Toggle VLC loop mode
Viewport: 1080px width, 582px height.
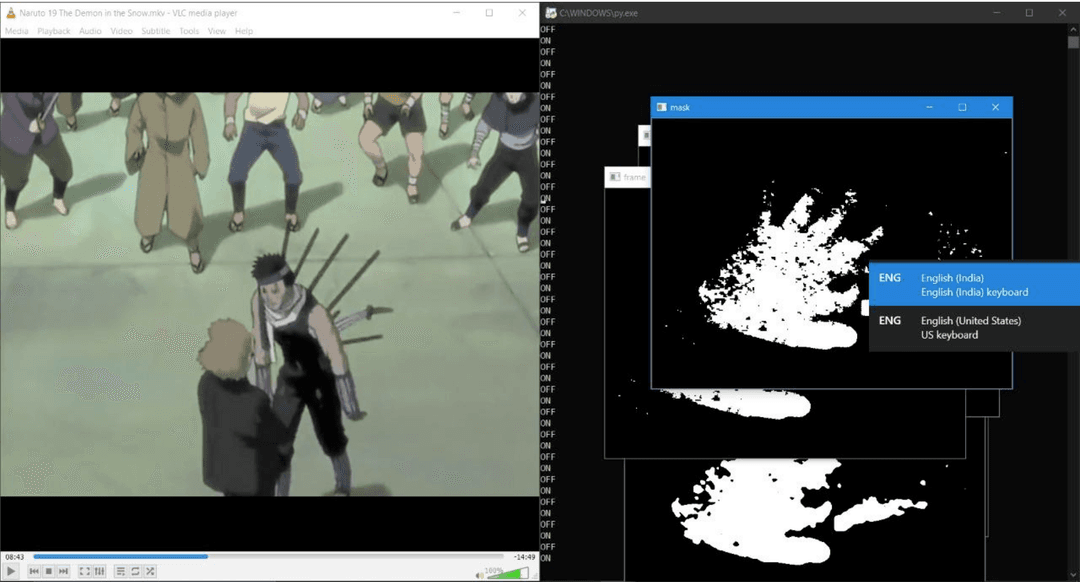(x=136, y=571)
